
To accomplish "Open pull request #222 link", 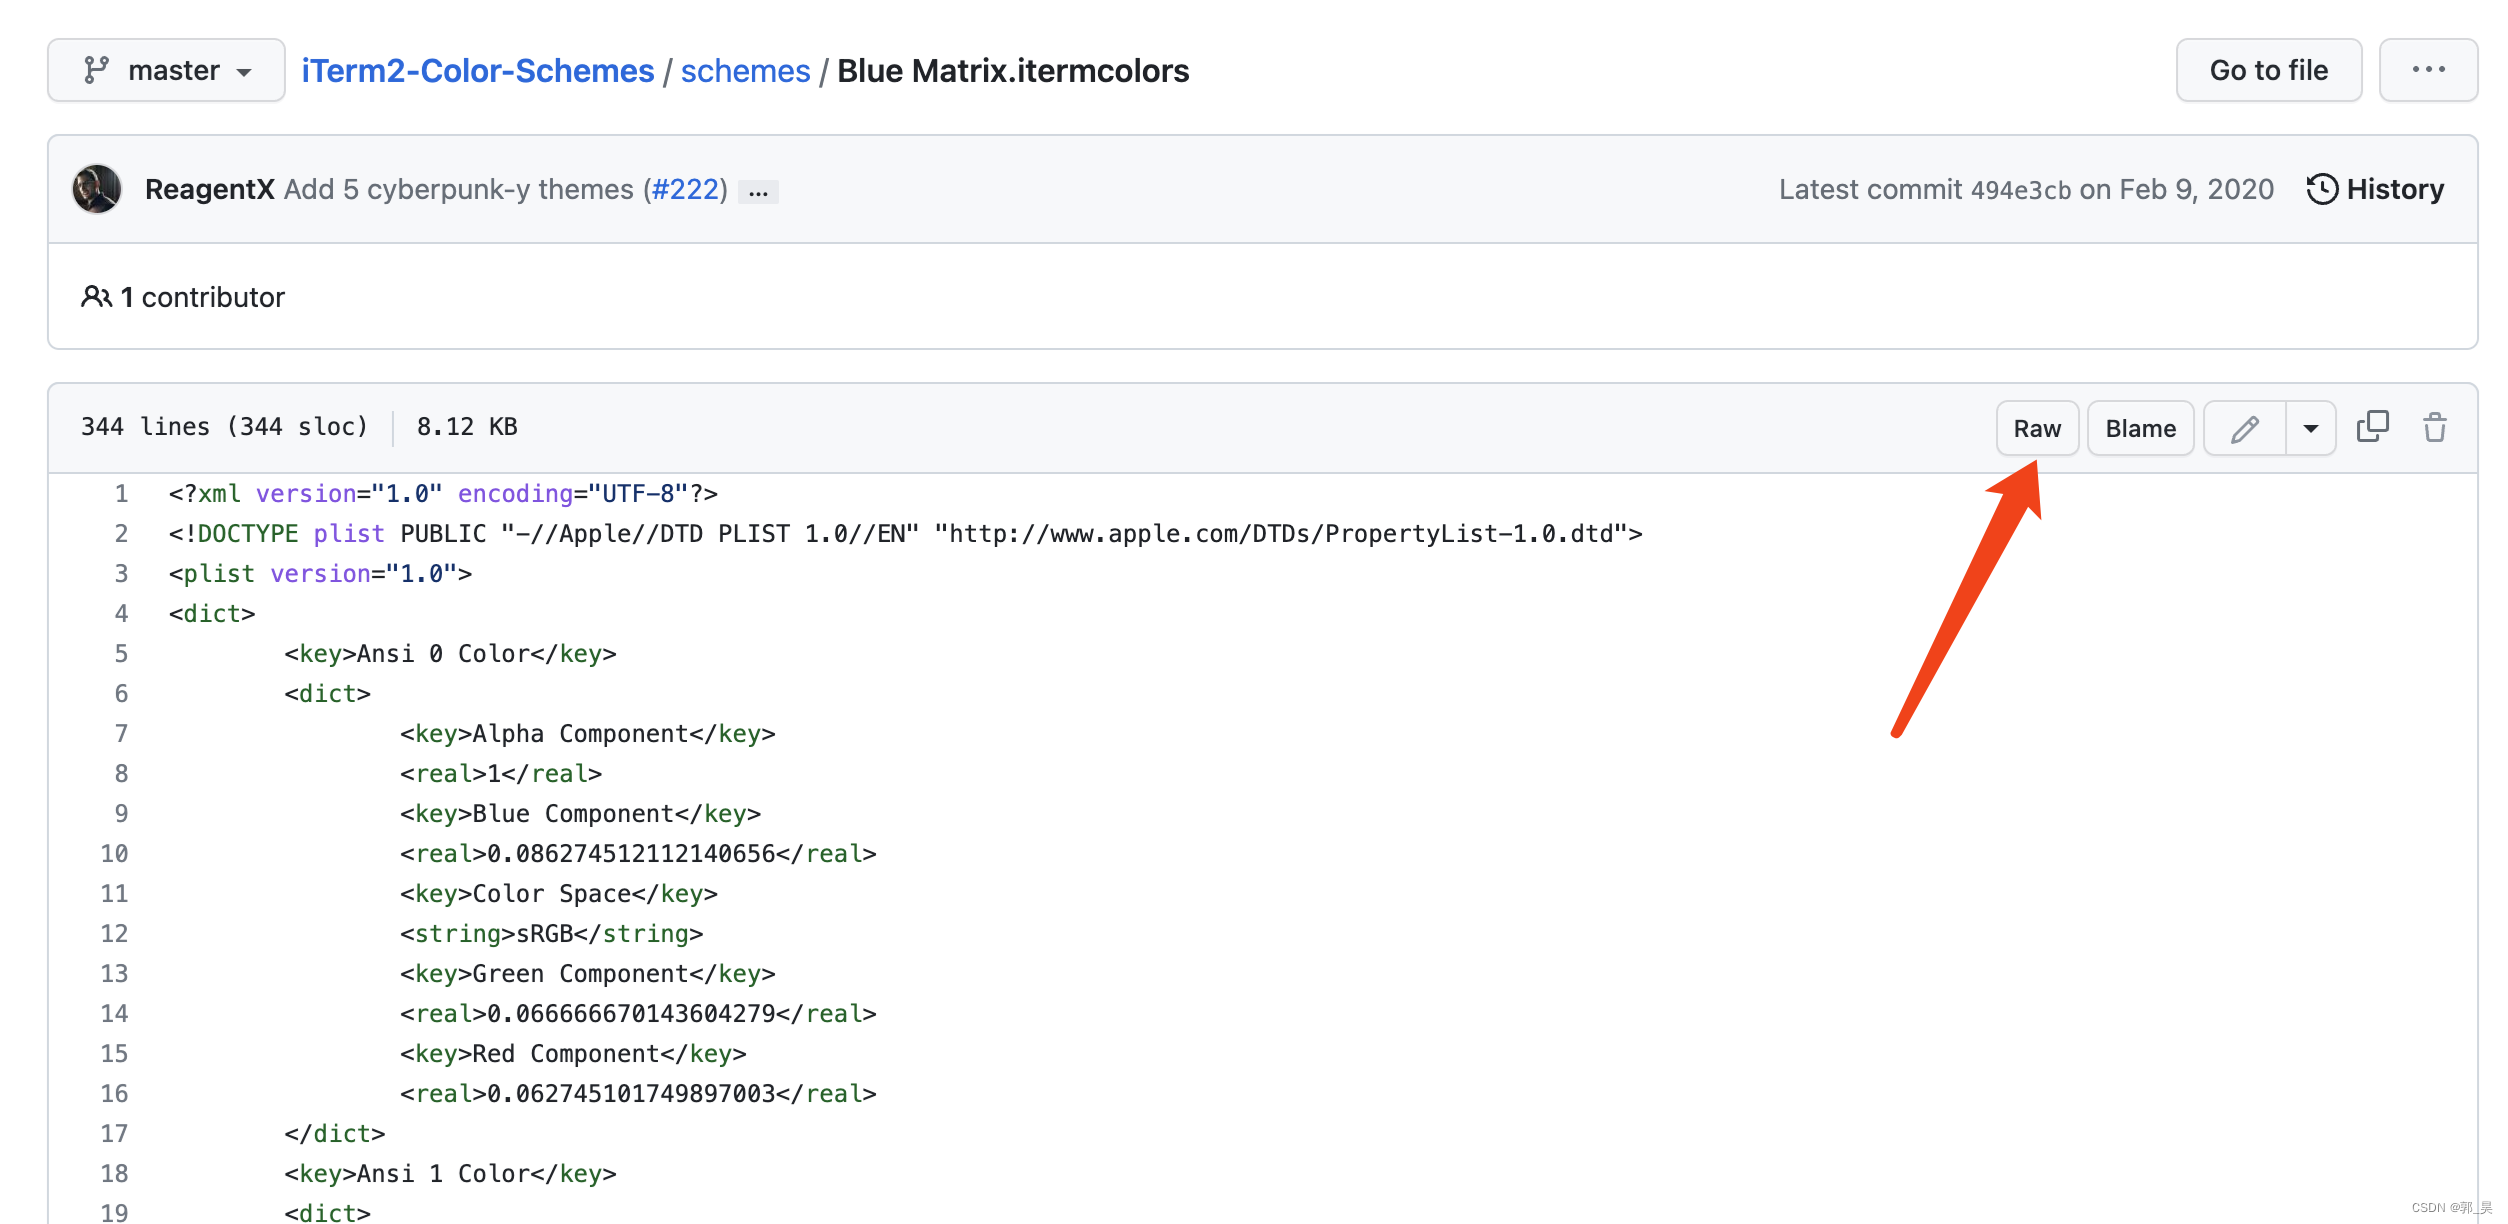I will [685, 189].
